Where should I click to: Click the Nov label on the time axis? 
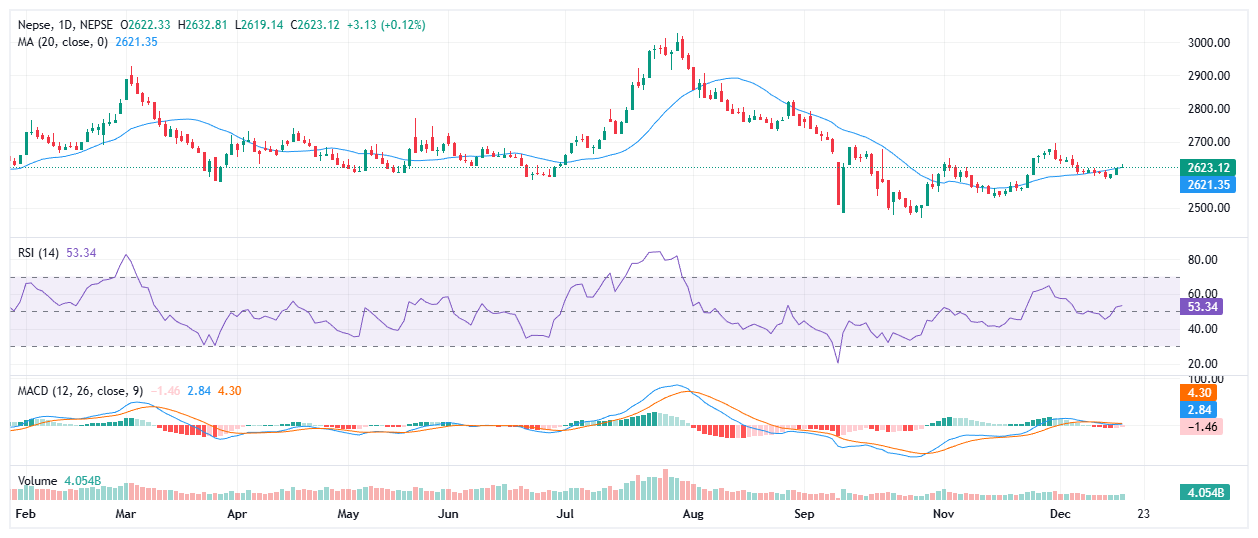(x=944, y=514)
